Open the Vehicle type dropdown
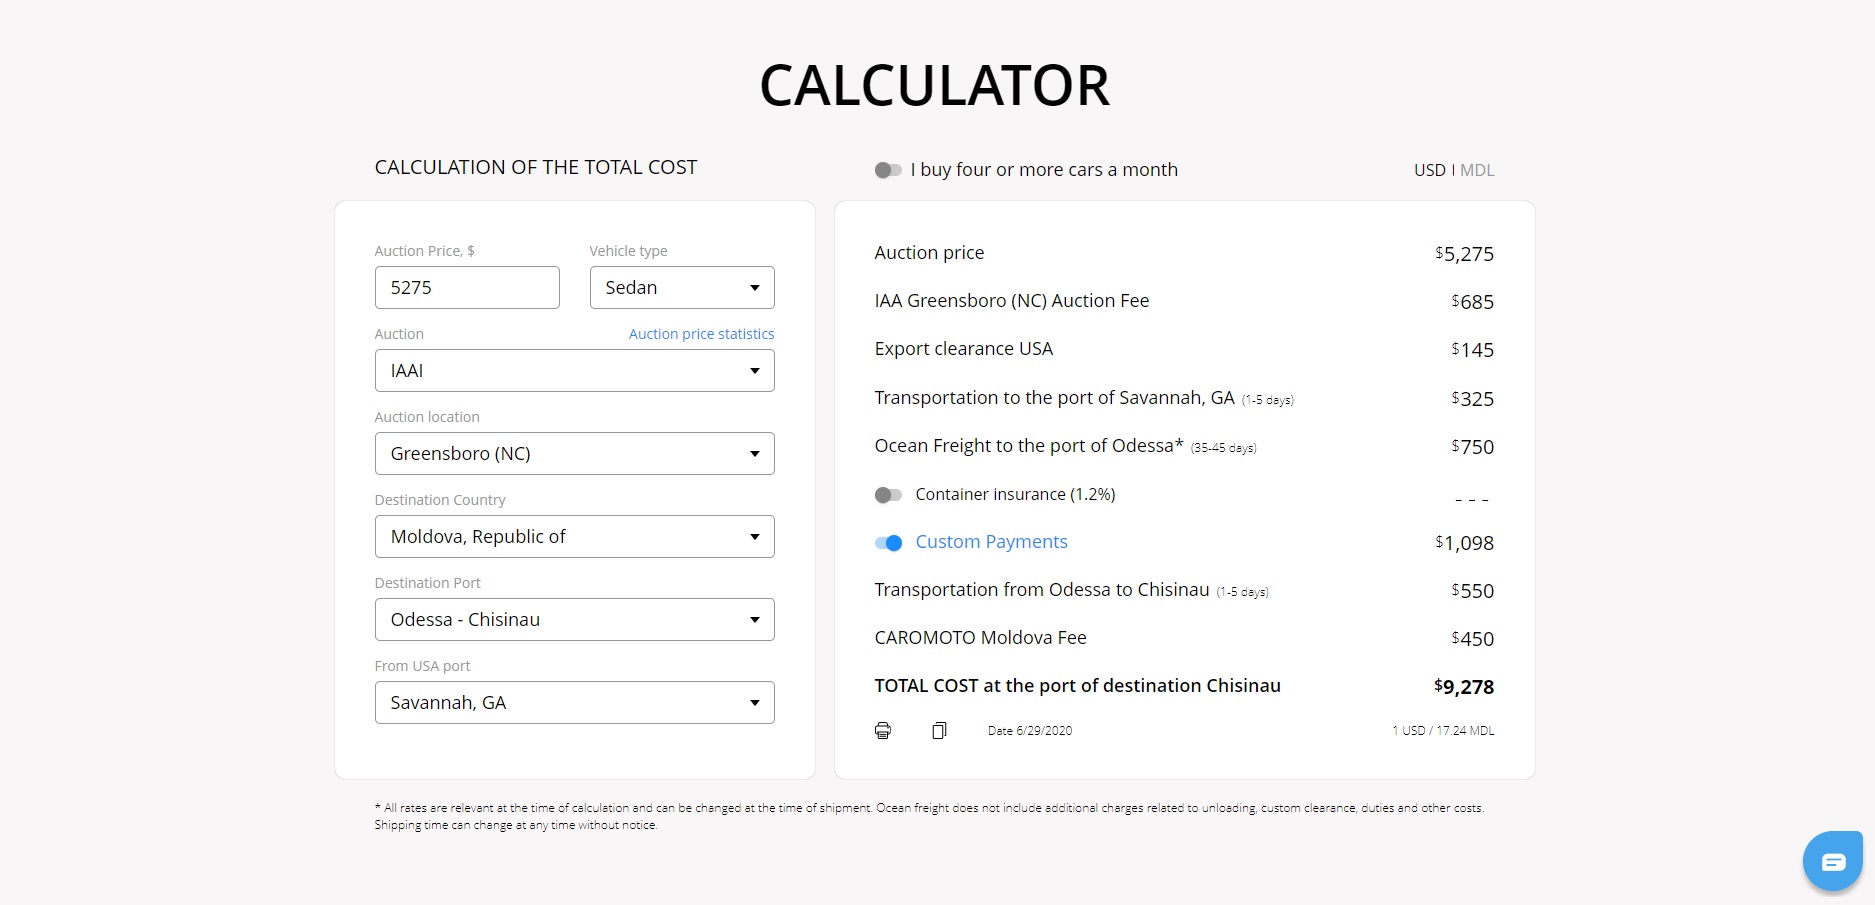Image resolution: width=1875 pixels, height=905 pixels. [682, 288]
